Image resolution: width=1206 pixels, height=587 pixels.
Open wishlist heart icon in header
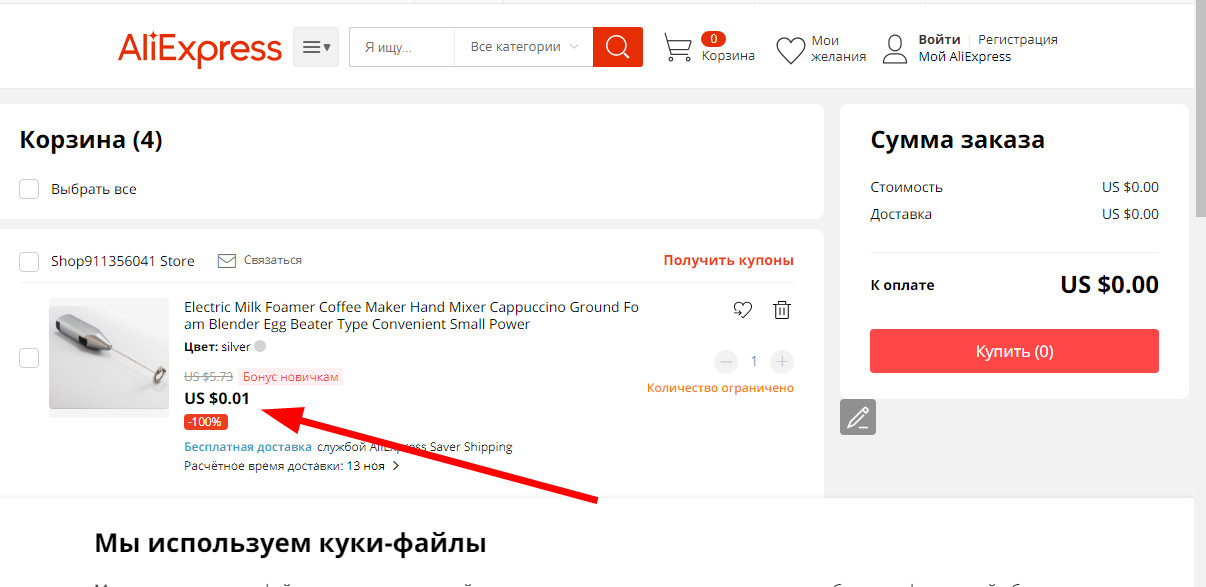[x=790, y=49]
